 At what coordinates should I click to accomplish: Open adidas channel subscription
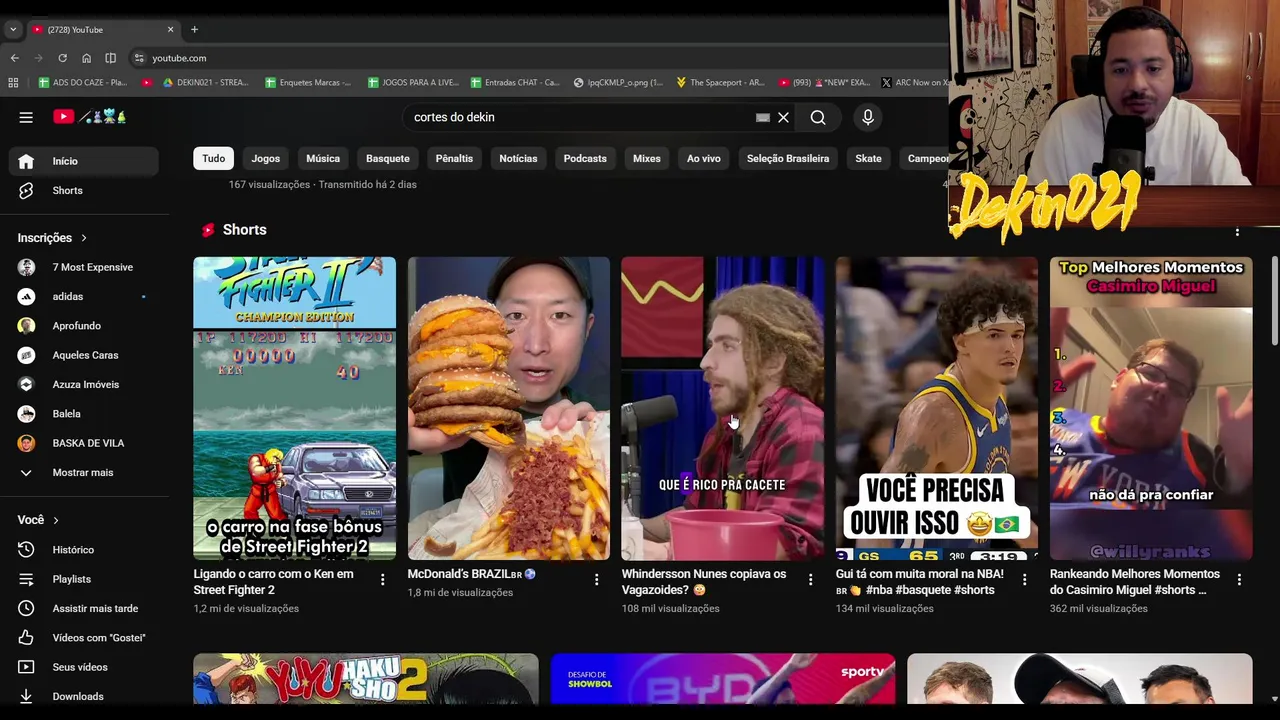tap(84, 296)
